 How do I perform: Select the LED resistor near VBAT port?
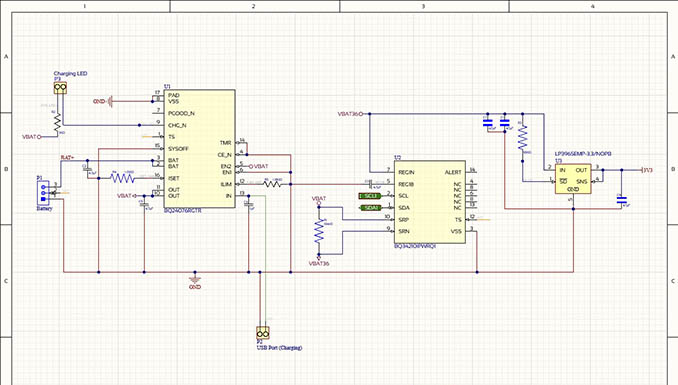coord(58,123)
